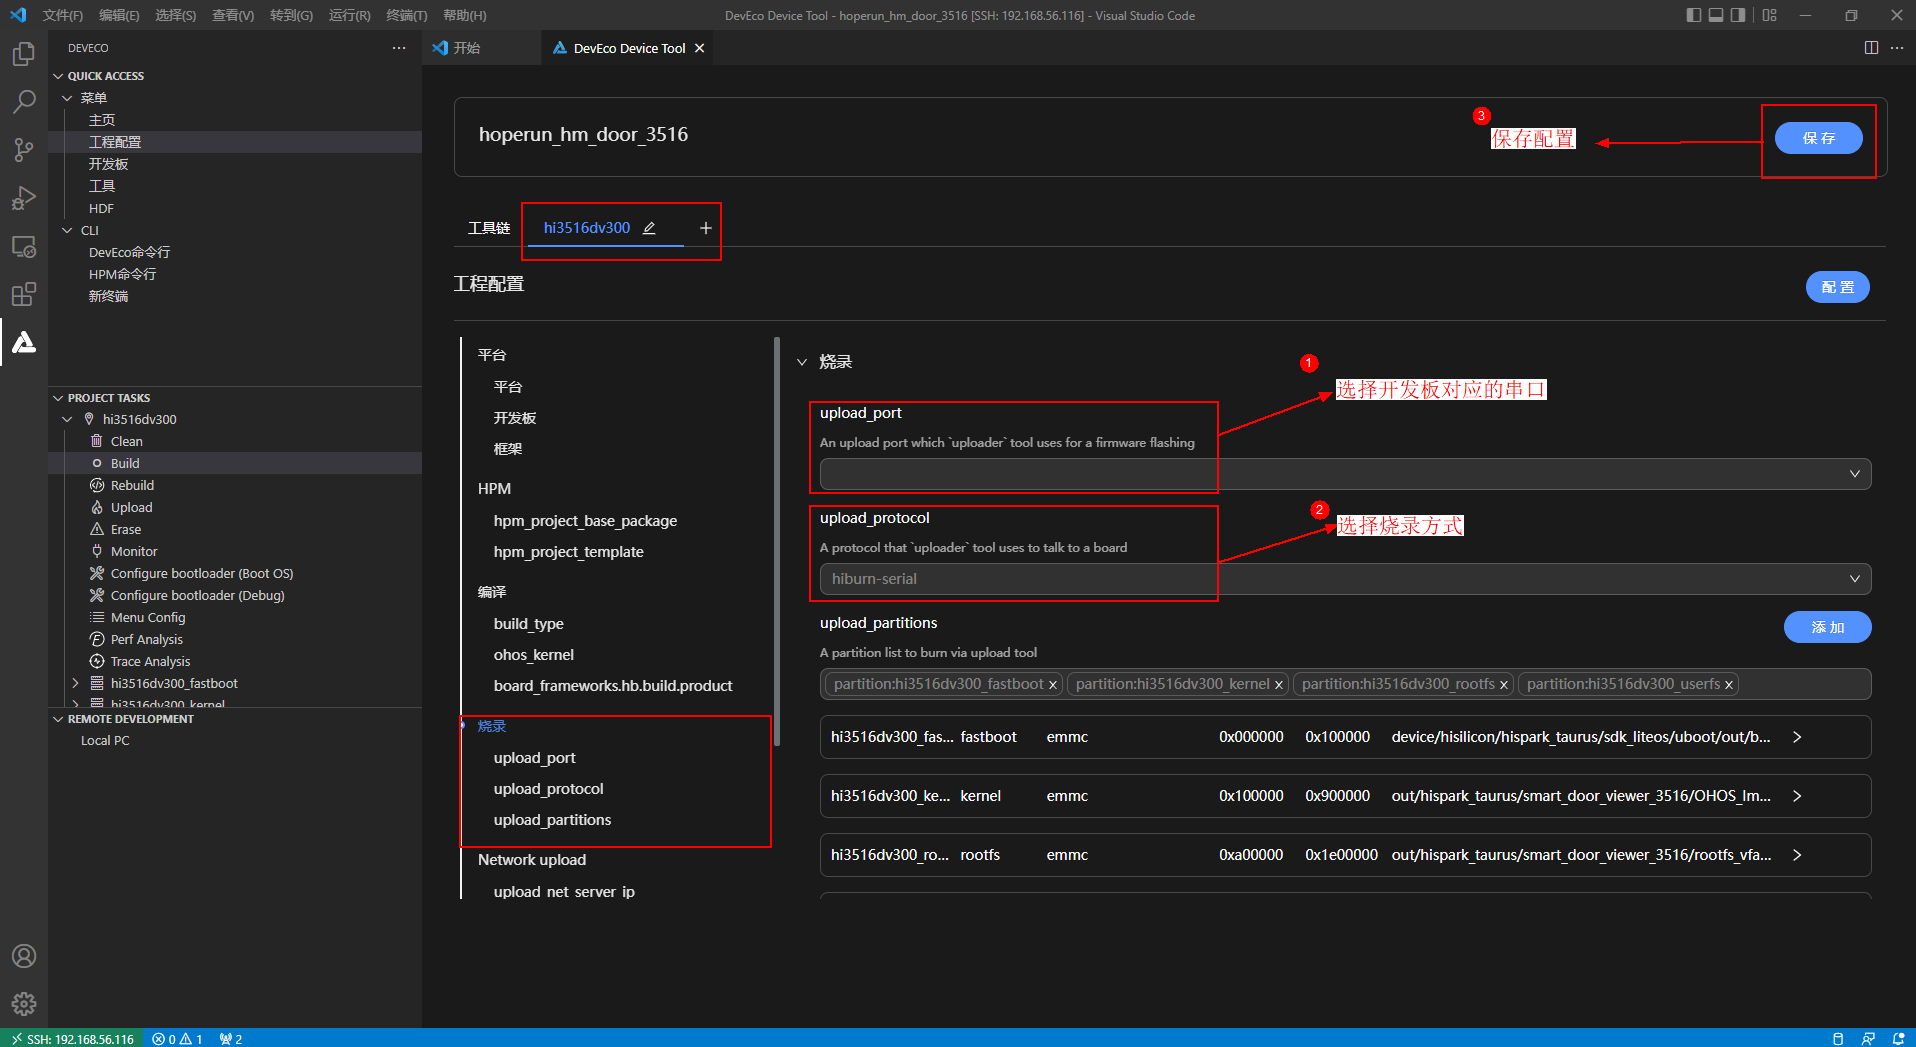Select the hi3516dv300 configuration tab
The image size is (1916, 1047).
587,228
